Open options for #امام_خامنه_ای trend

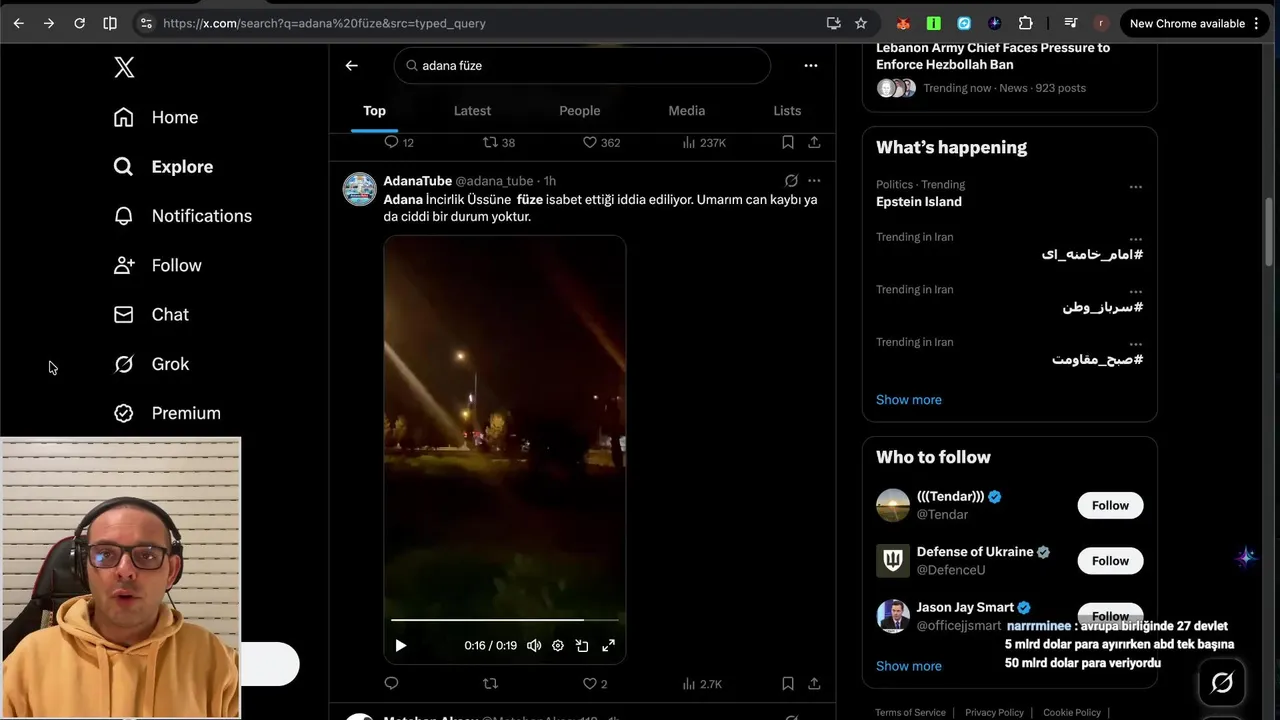[1135, 240]
